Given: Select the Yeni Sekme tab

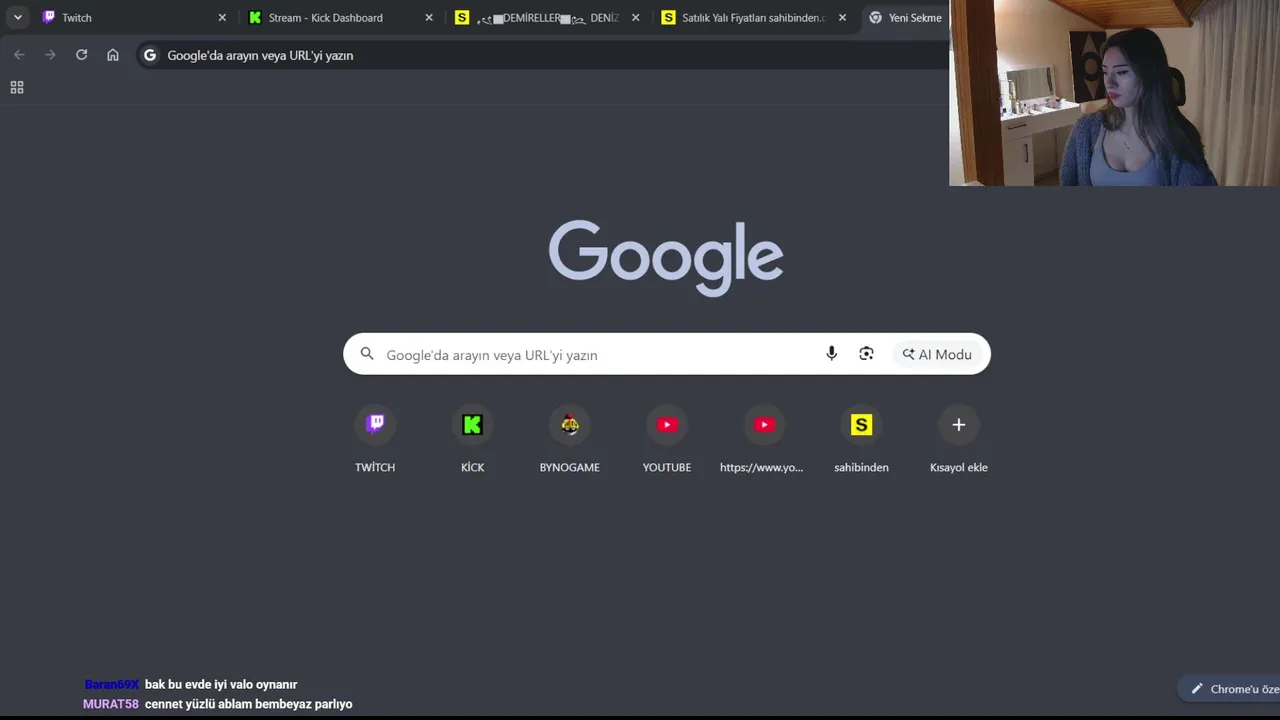Looking at the screenshot, I should (905, 17).
